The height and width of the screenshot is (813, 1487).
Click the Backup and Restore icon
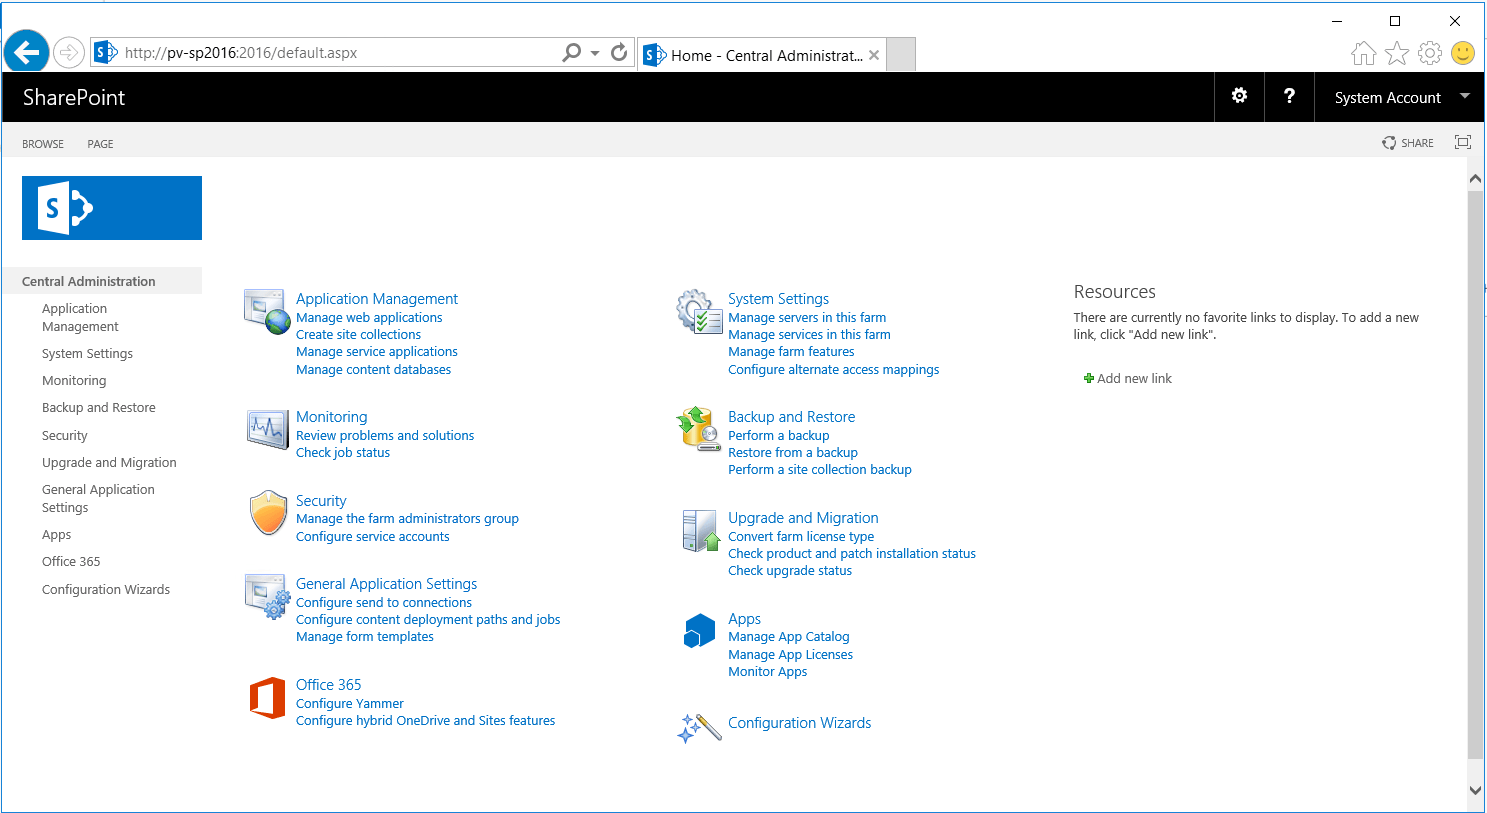tap(699, 429)
